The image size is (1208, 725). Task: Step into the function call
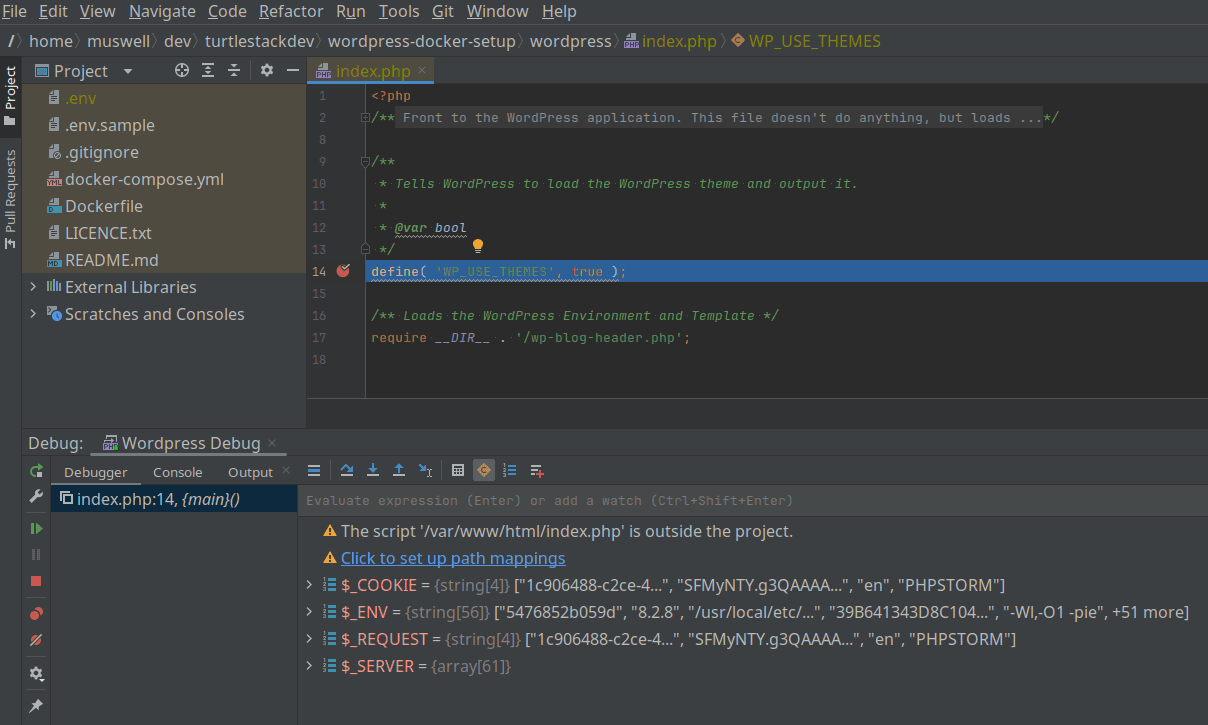click(373, 470)
